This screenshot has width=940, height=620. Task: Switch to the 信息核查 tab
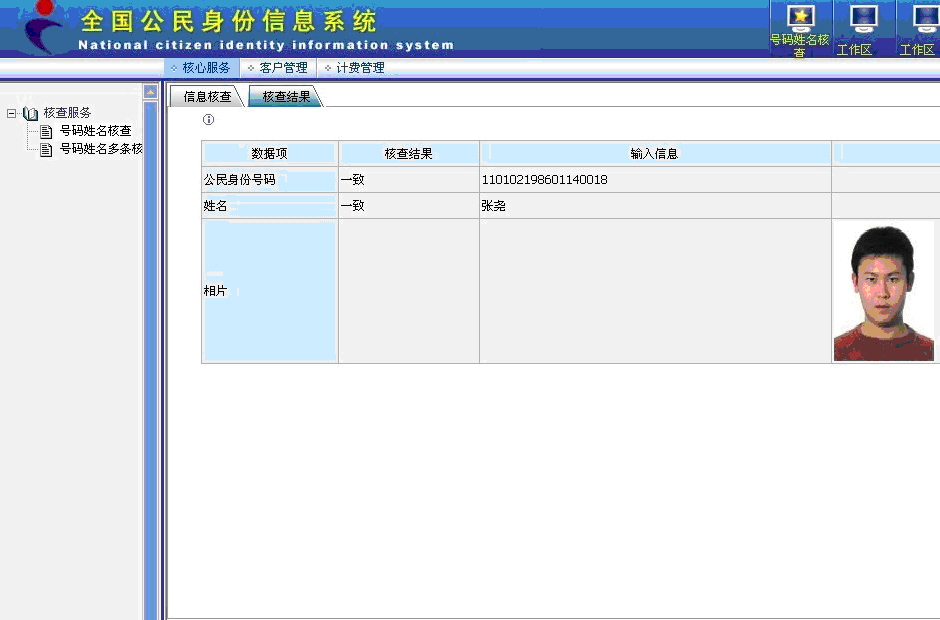coord(207,96)
